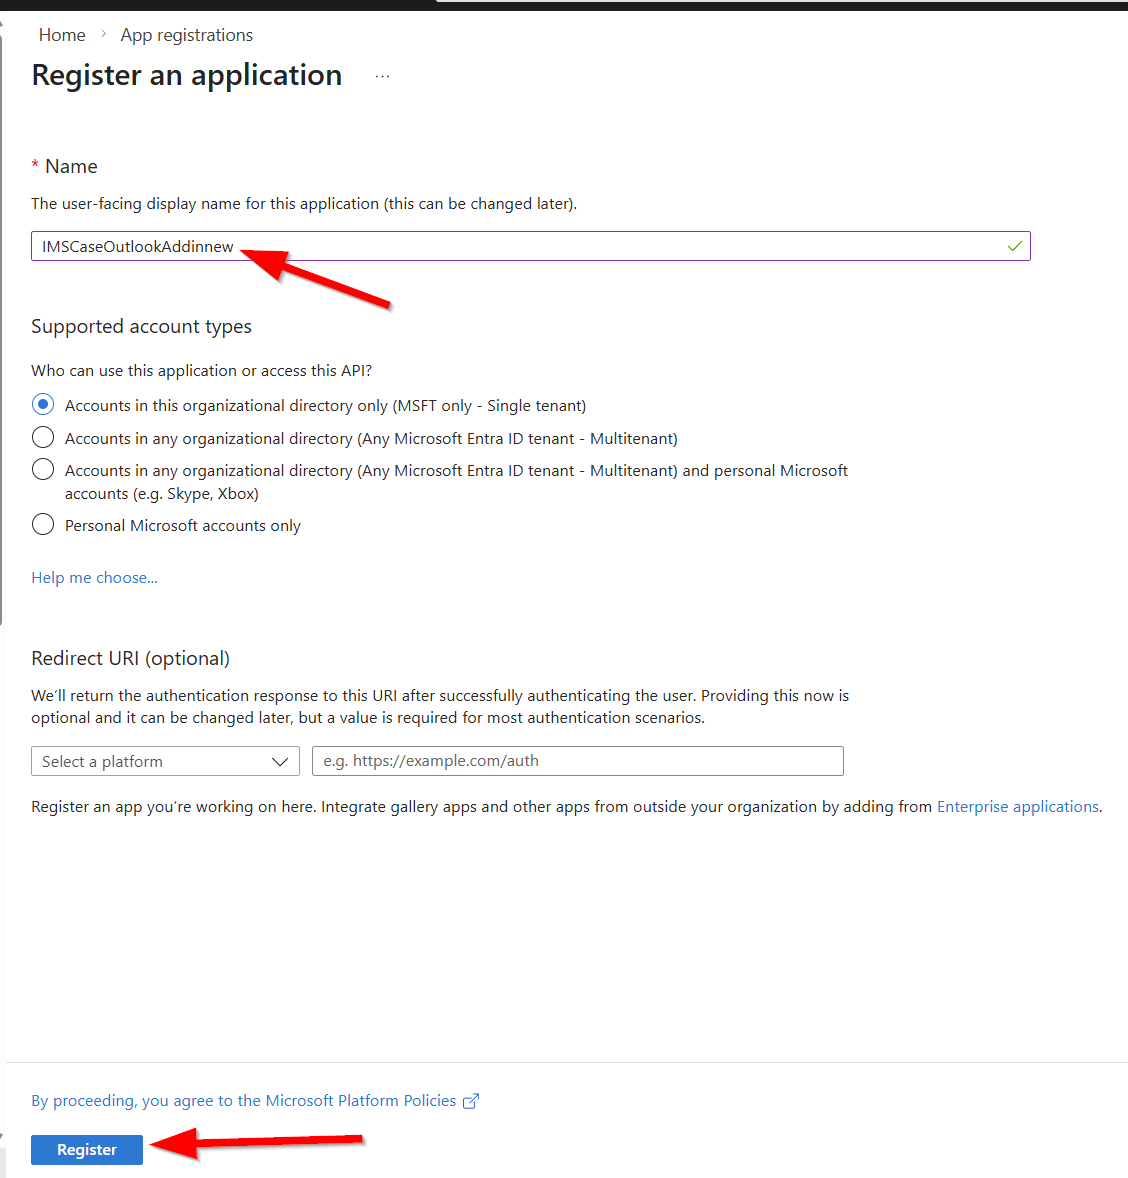The height and width of the screenshot is (1178, 1128).
Task: Click the Register button
Action: pyautogui.click(x=86, y=1149)
